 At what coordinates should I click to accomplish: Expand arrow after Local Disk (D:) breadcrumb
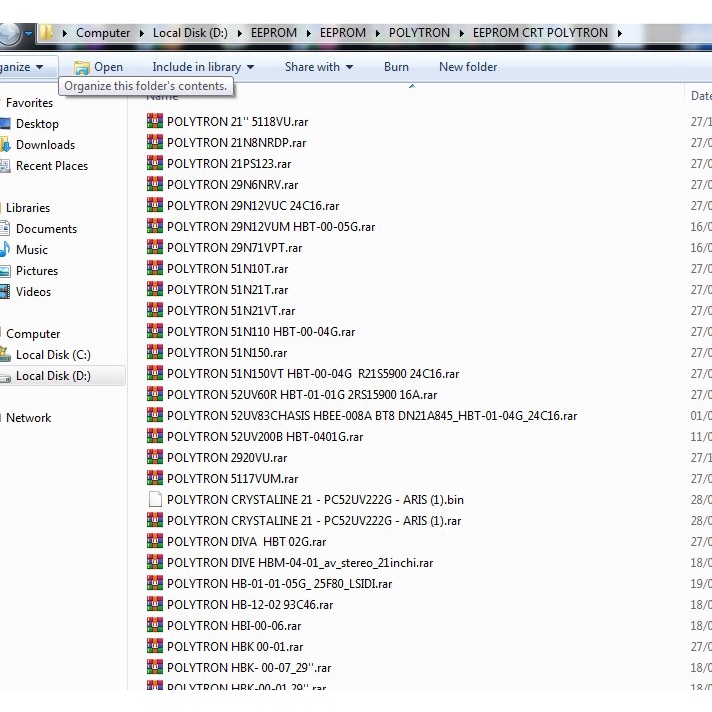[239, 33]
